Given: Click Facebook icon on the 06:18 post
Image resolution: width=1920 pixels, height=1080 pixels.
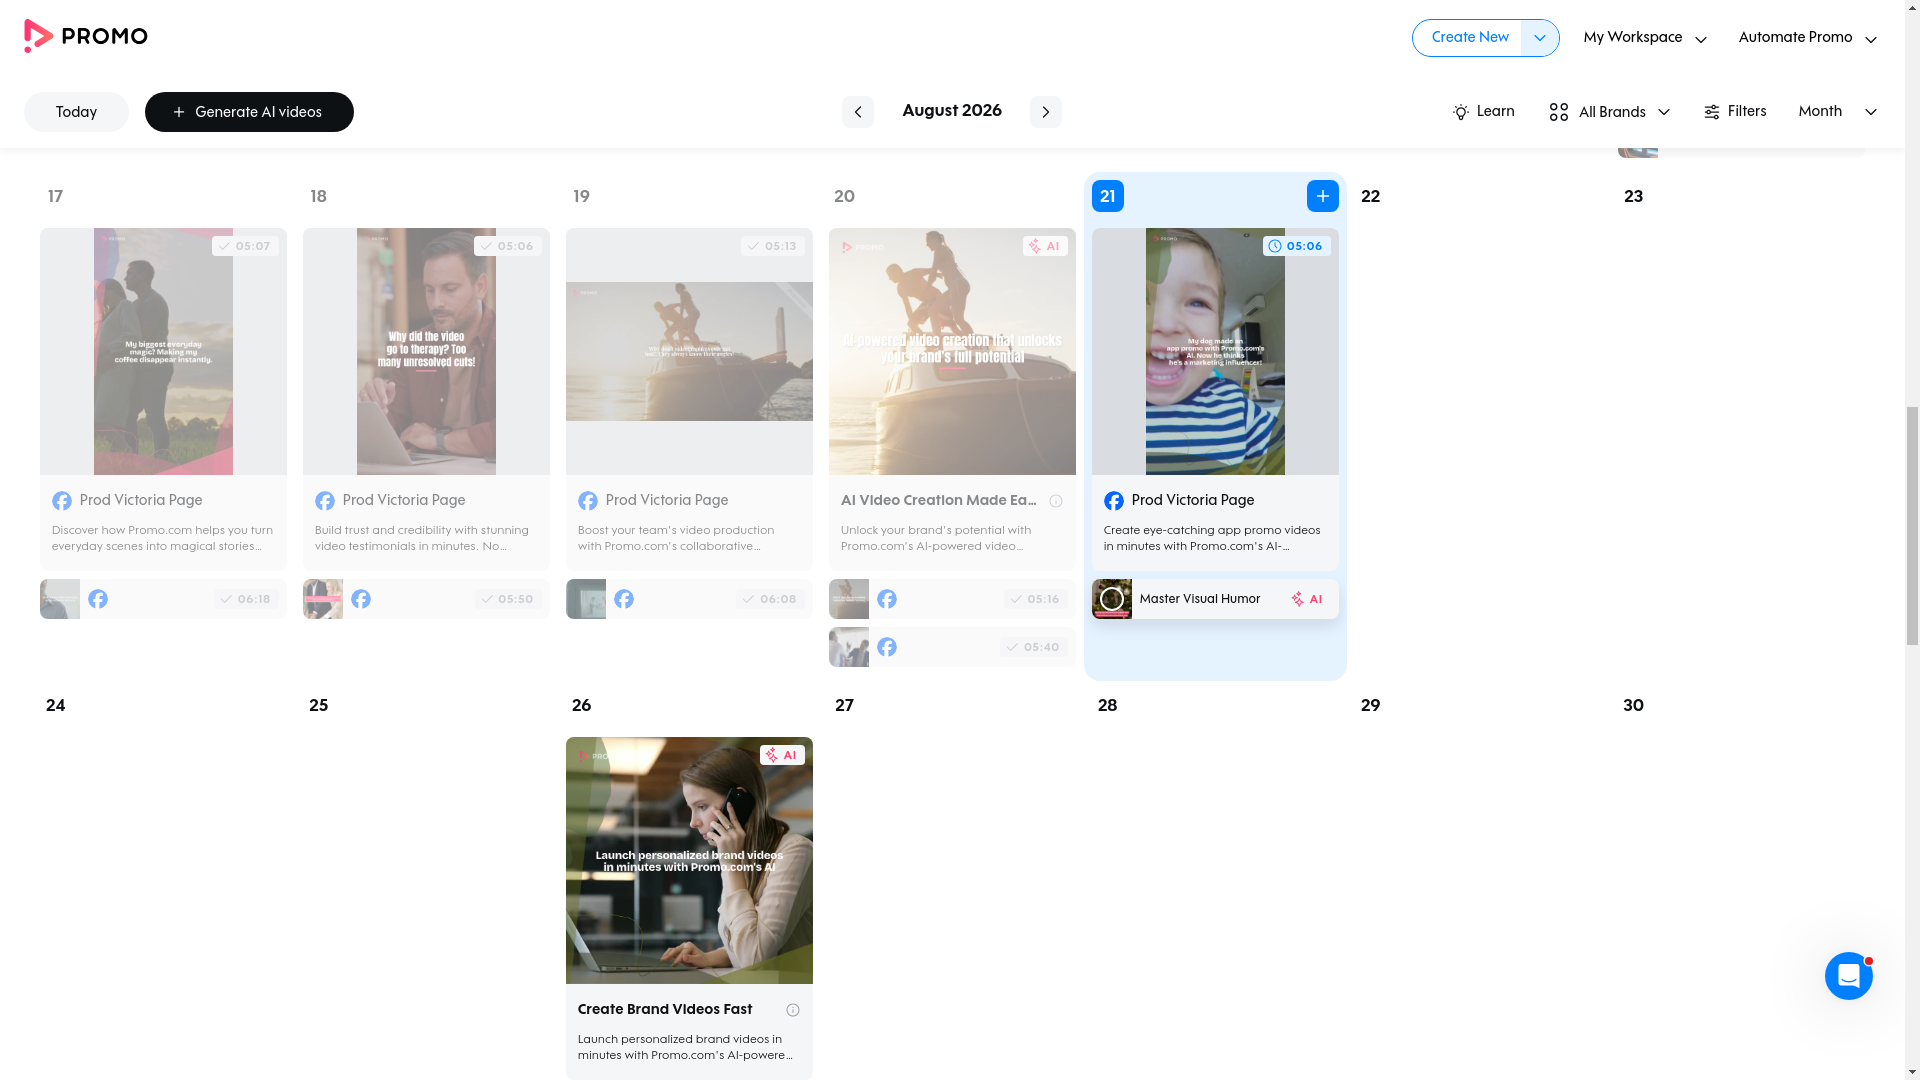Looking at the screenshot, I should tap(98, 599).
